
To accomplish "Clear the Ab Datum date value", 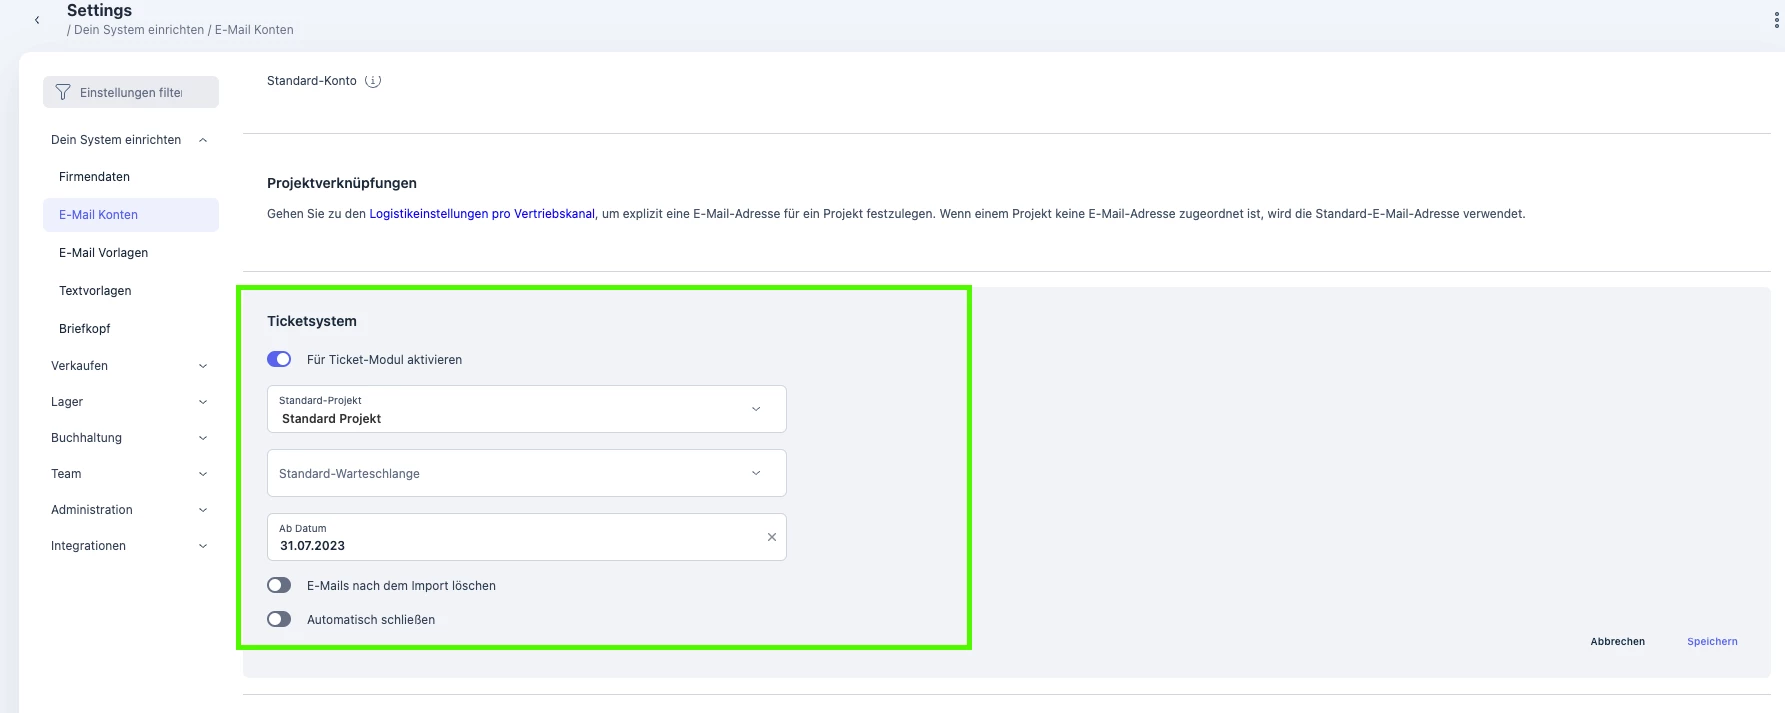I will [x=772, y=537].
